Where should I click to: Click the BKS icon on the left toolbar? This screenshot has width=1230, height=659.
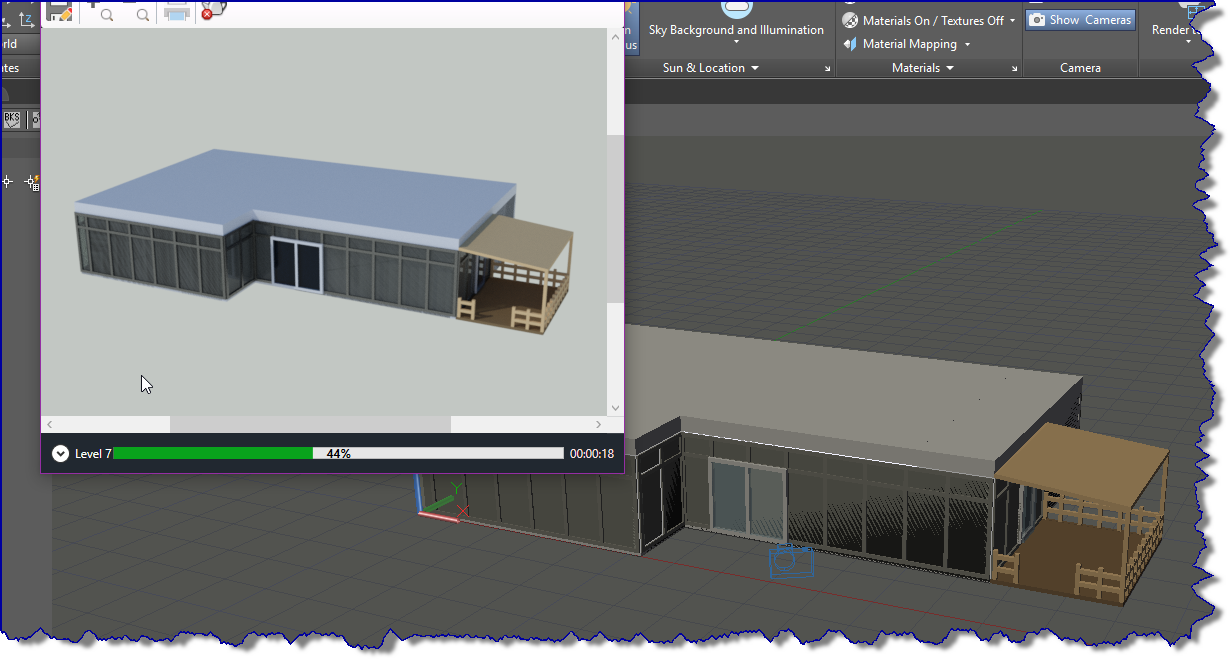(x=12, y=120)
